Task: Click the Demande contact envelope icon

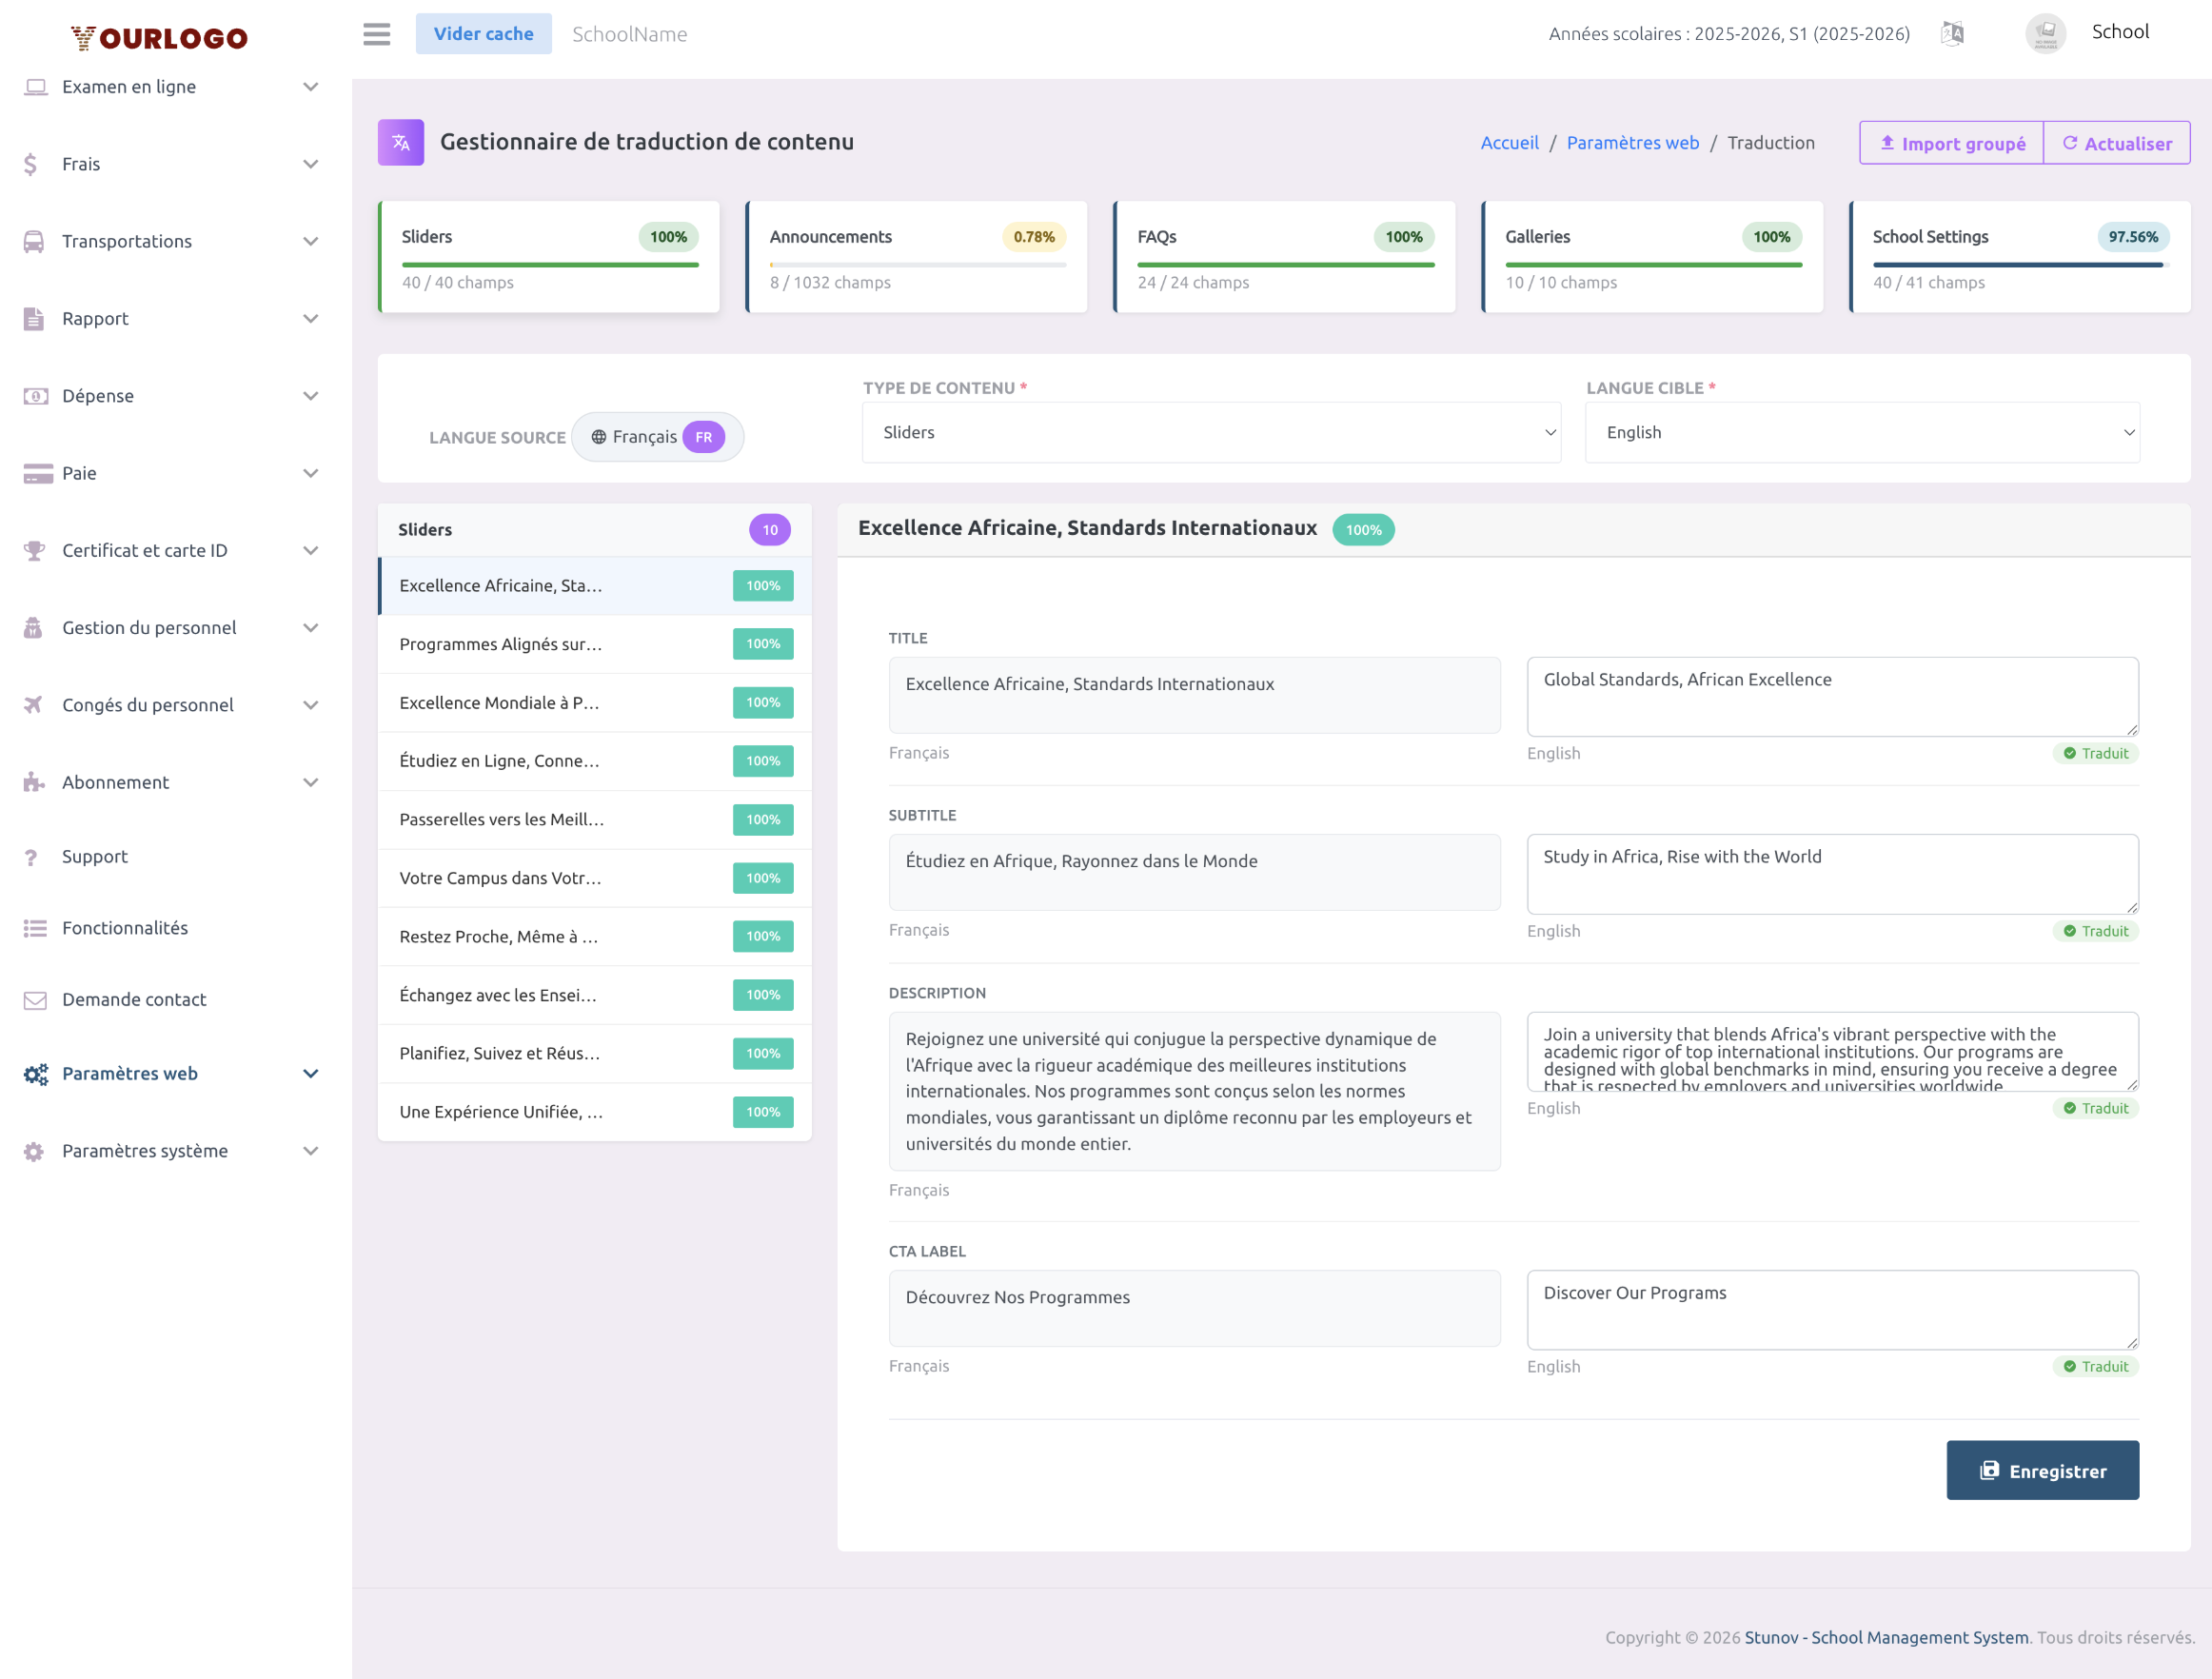Action: tap(34, 1000)
